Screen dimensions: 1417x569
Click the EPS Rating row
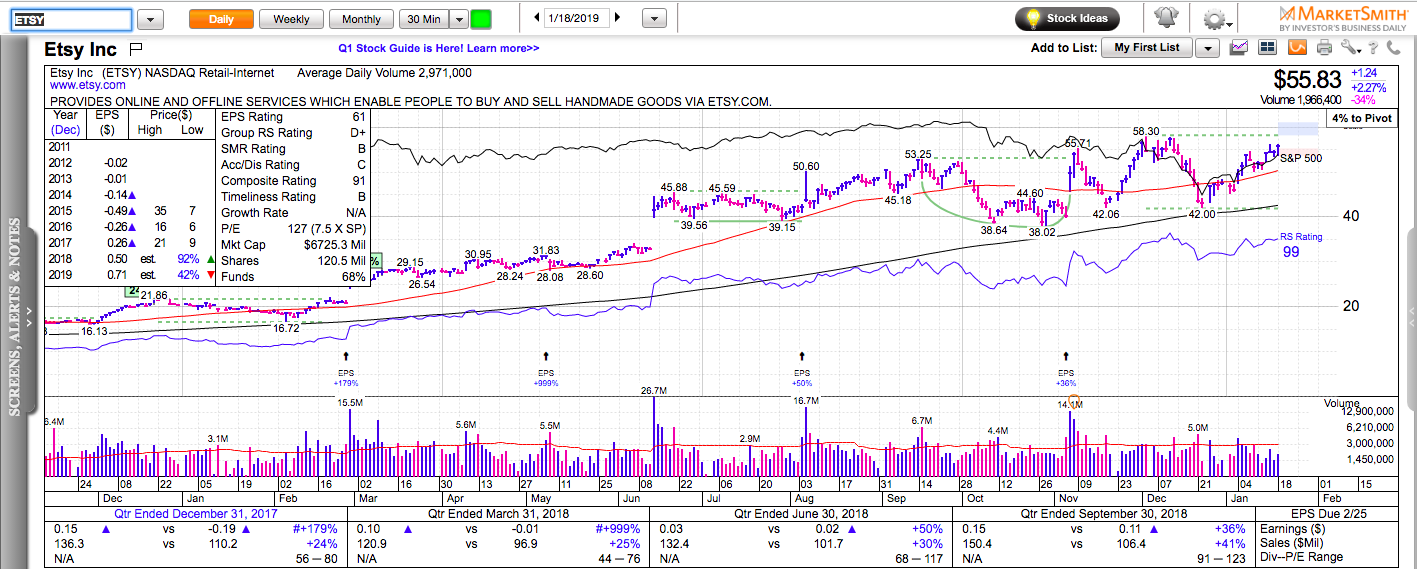293,117
